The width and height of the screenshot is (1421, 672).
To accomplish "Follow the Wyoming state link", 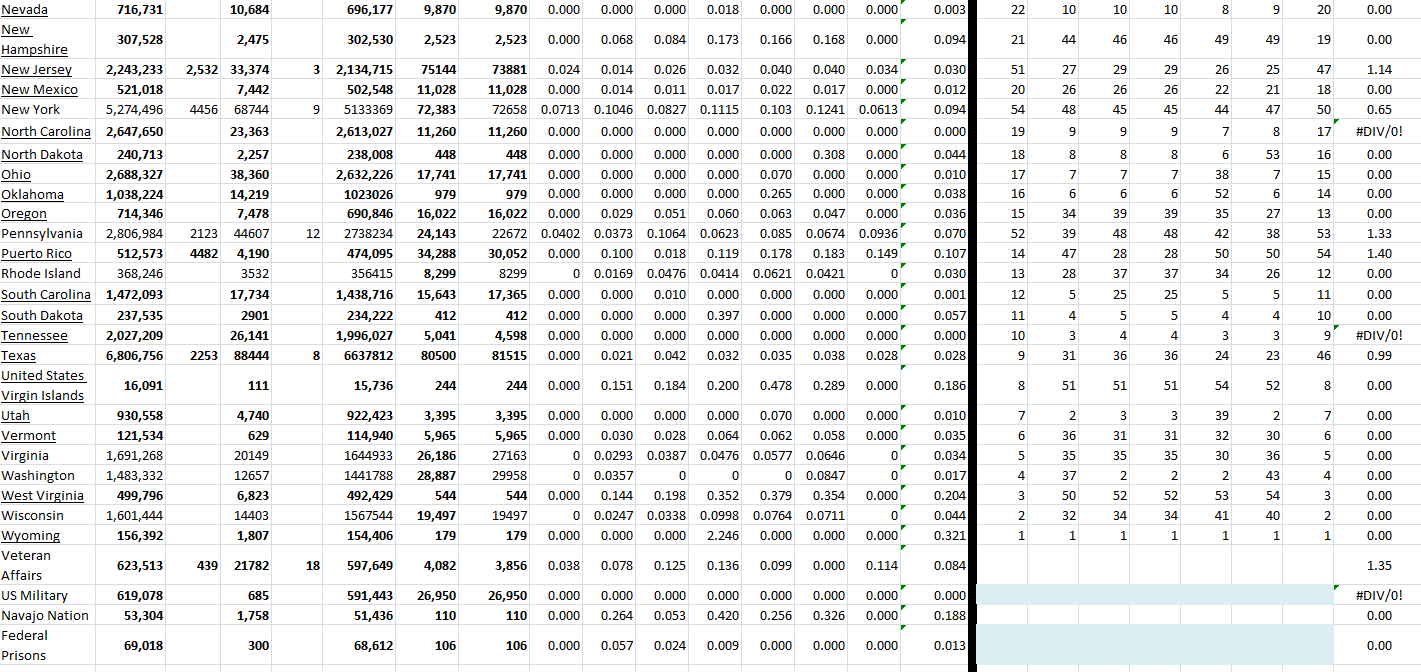I will [30, 536].
